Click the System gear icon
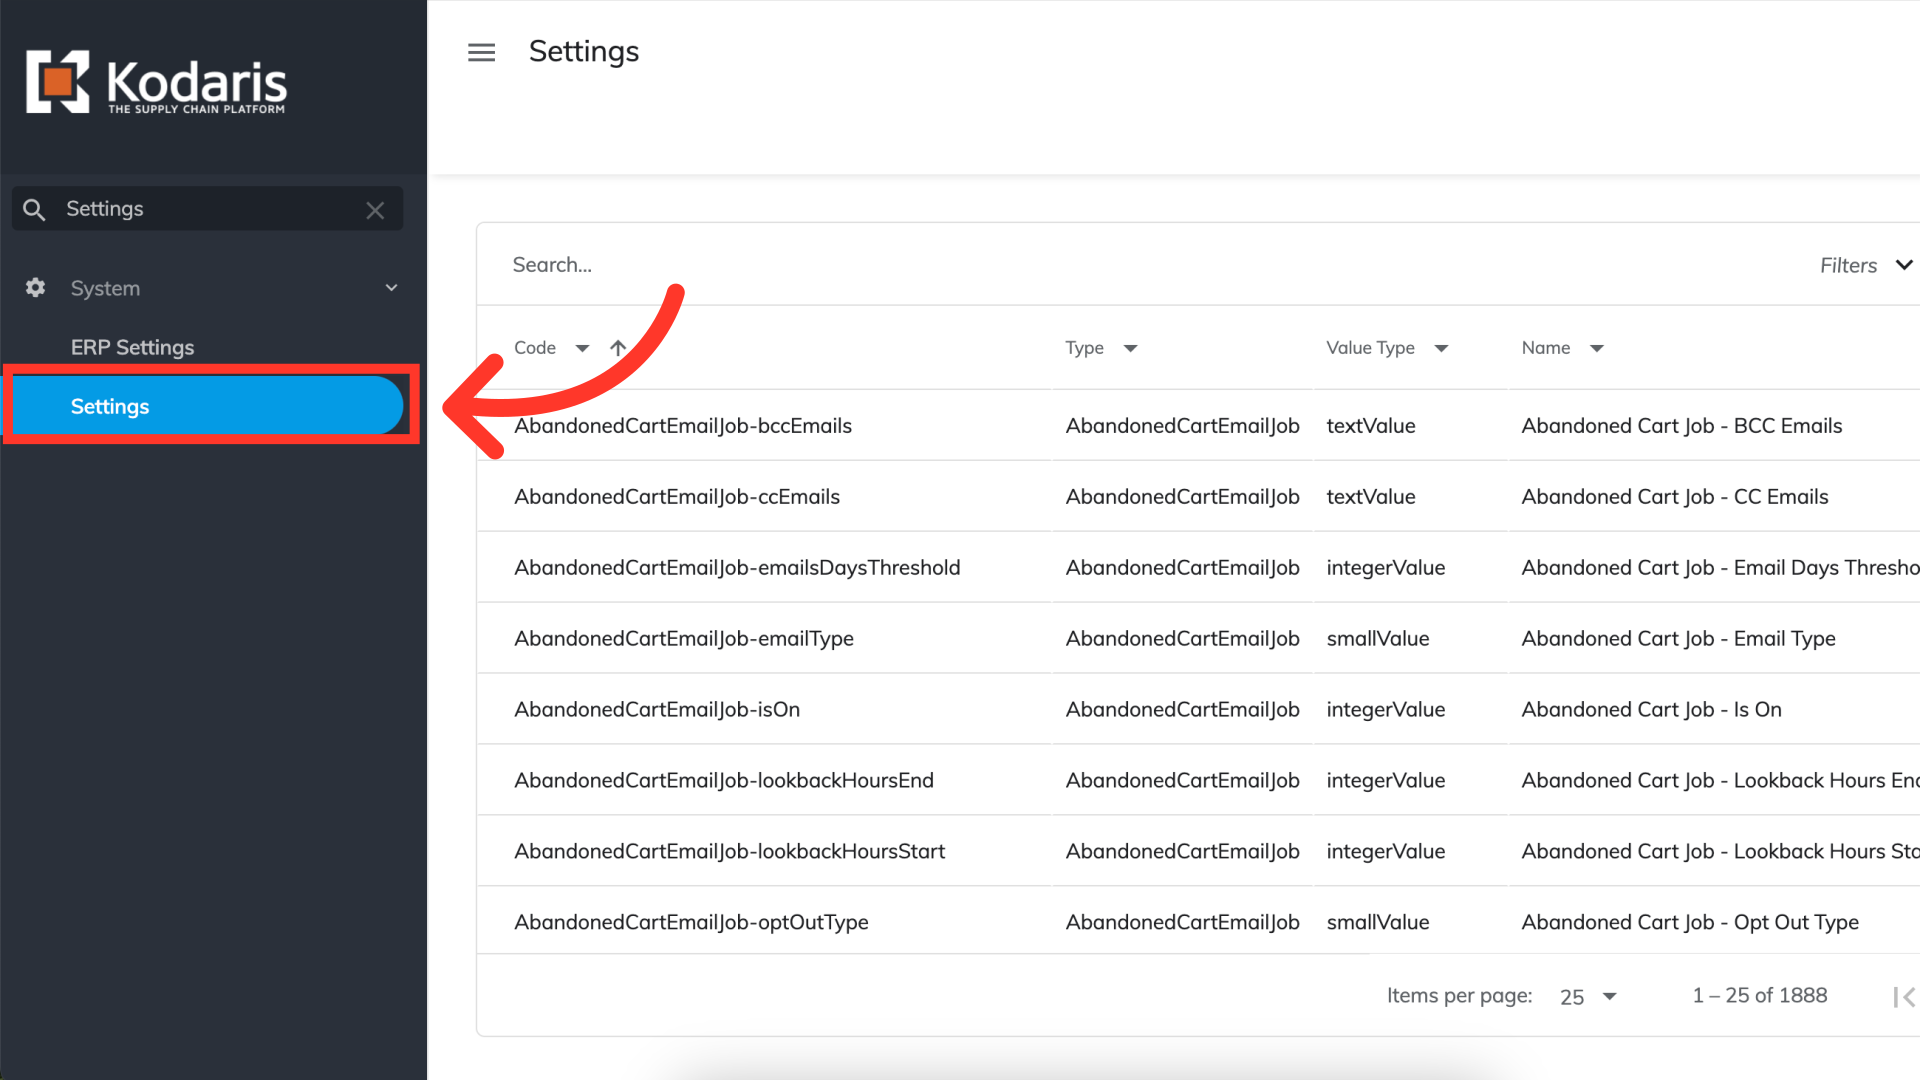1920x1080 pixels. (x=36, y=288)
